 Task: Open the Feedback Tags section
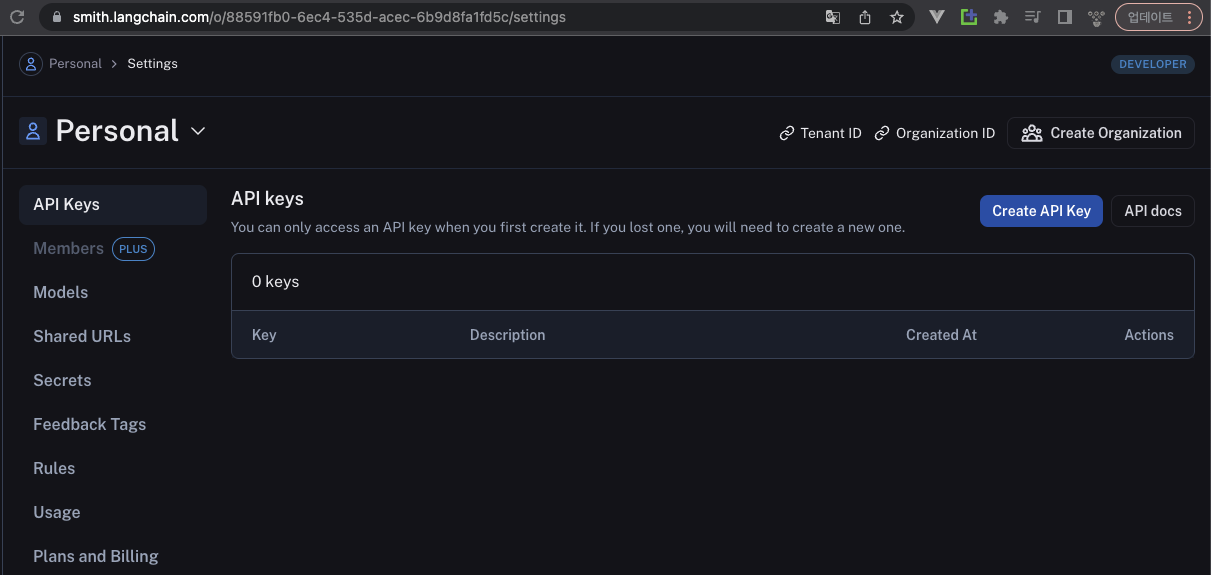pyautogui.click(x=90, y=424)
